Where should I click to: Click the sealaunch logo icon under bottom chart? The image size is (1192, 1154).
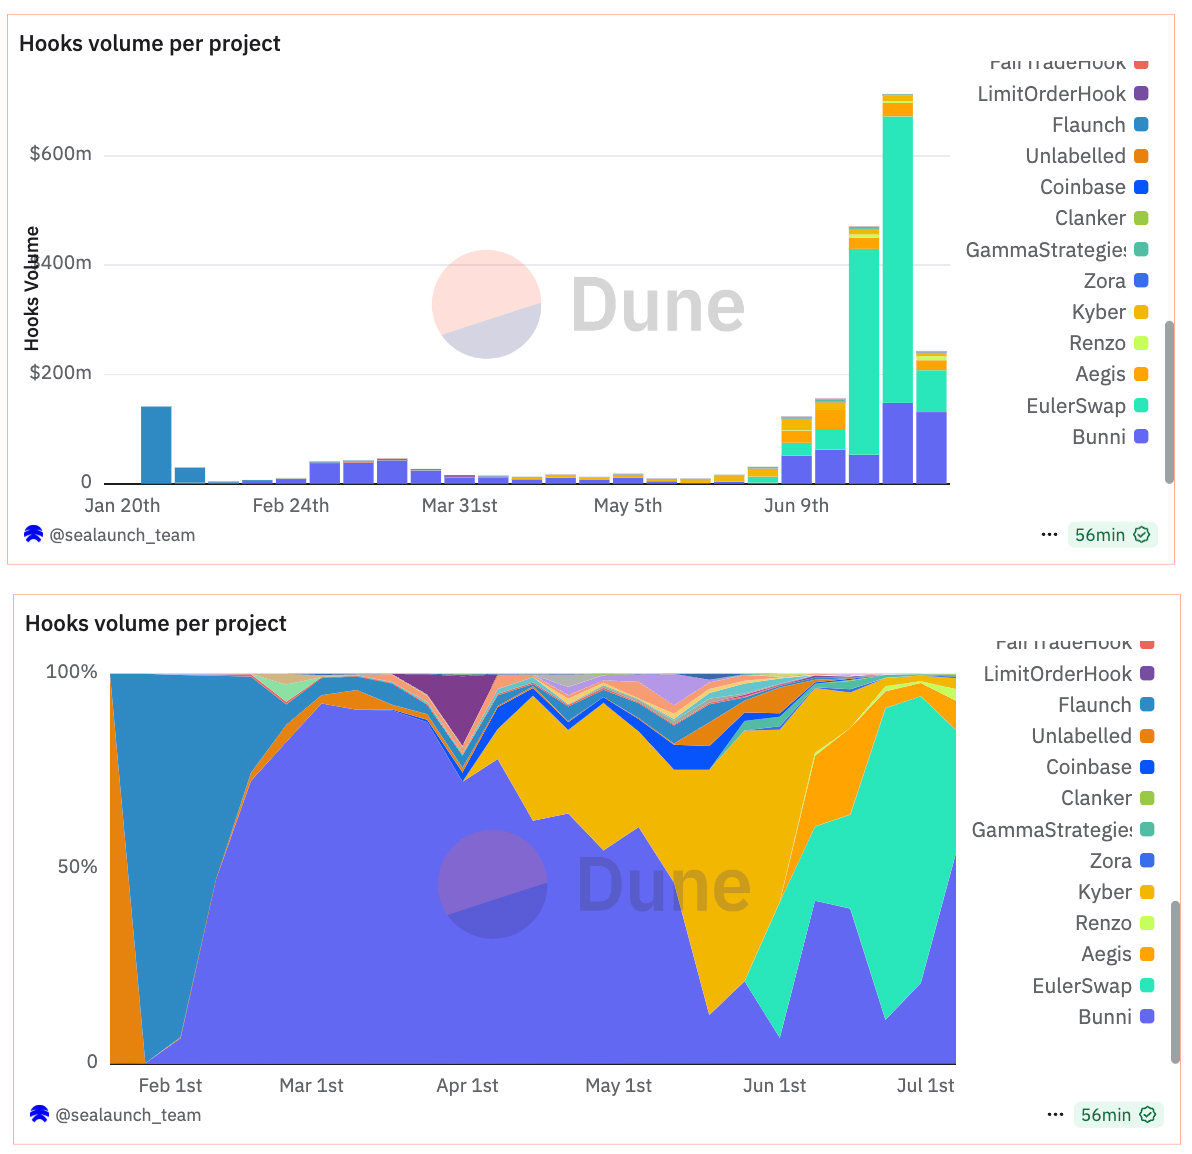tap(40, 1114)
